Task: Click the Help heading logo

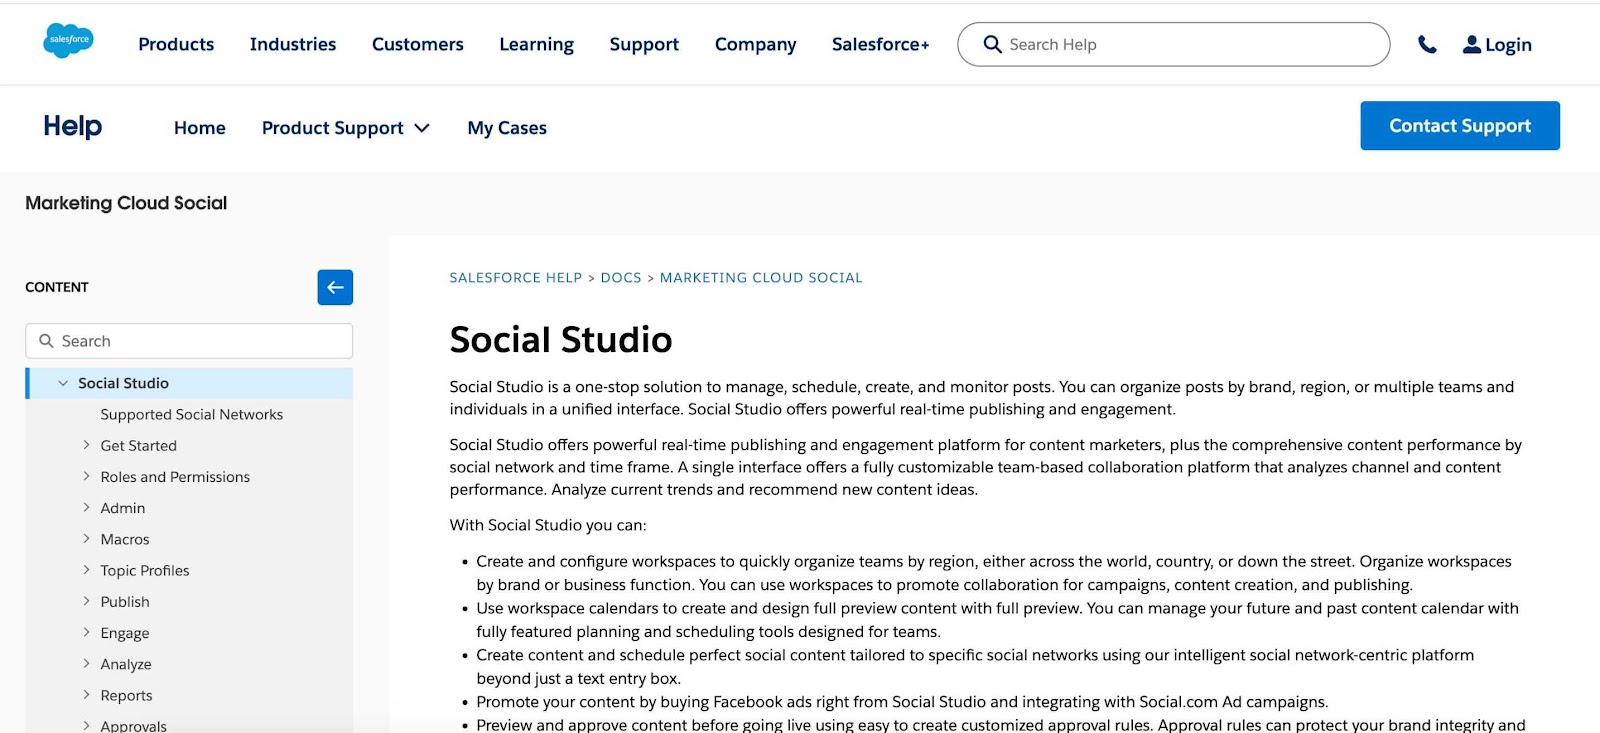Action: pyautogui.click(x=73, y=126)
